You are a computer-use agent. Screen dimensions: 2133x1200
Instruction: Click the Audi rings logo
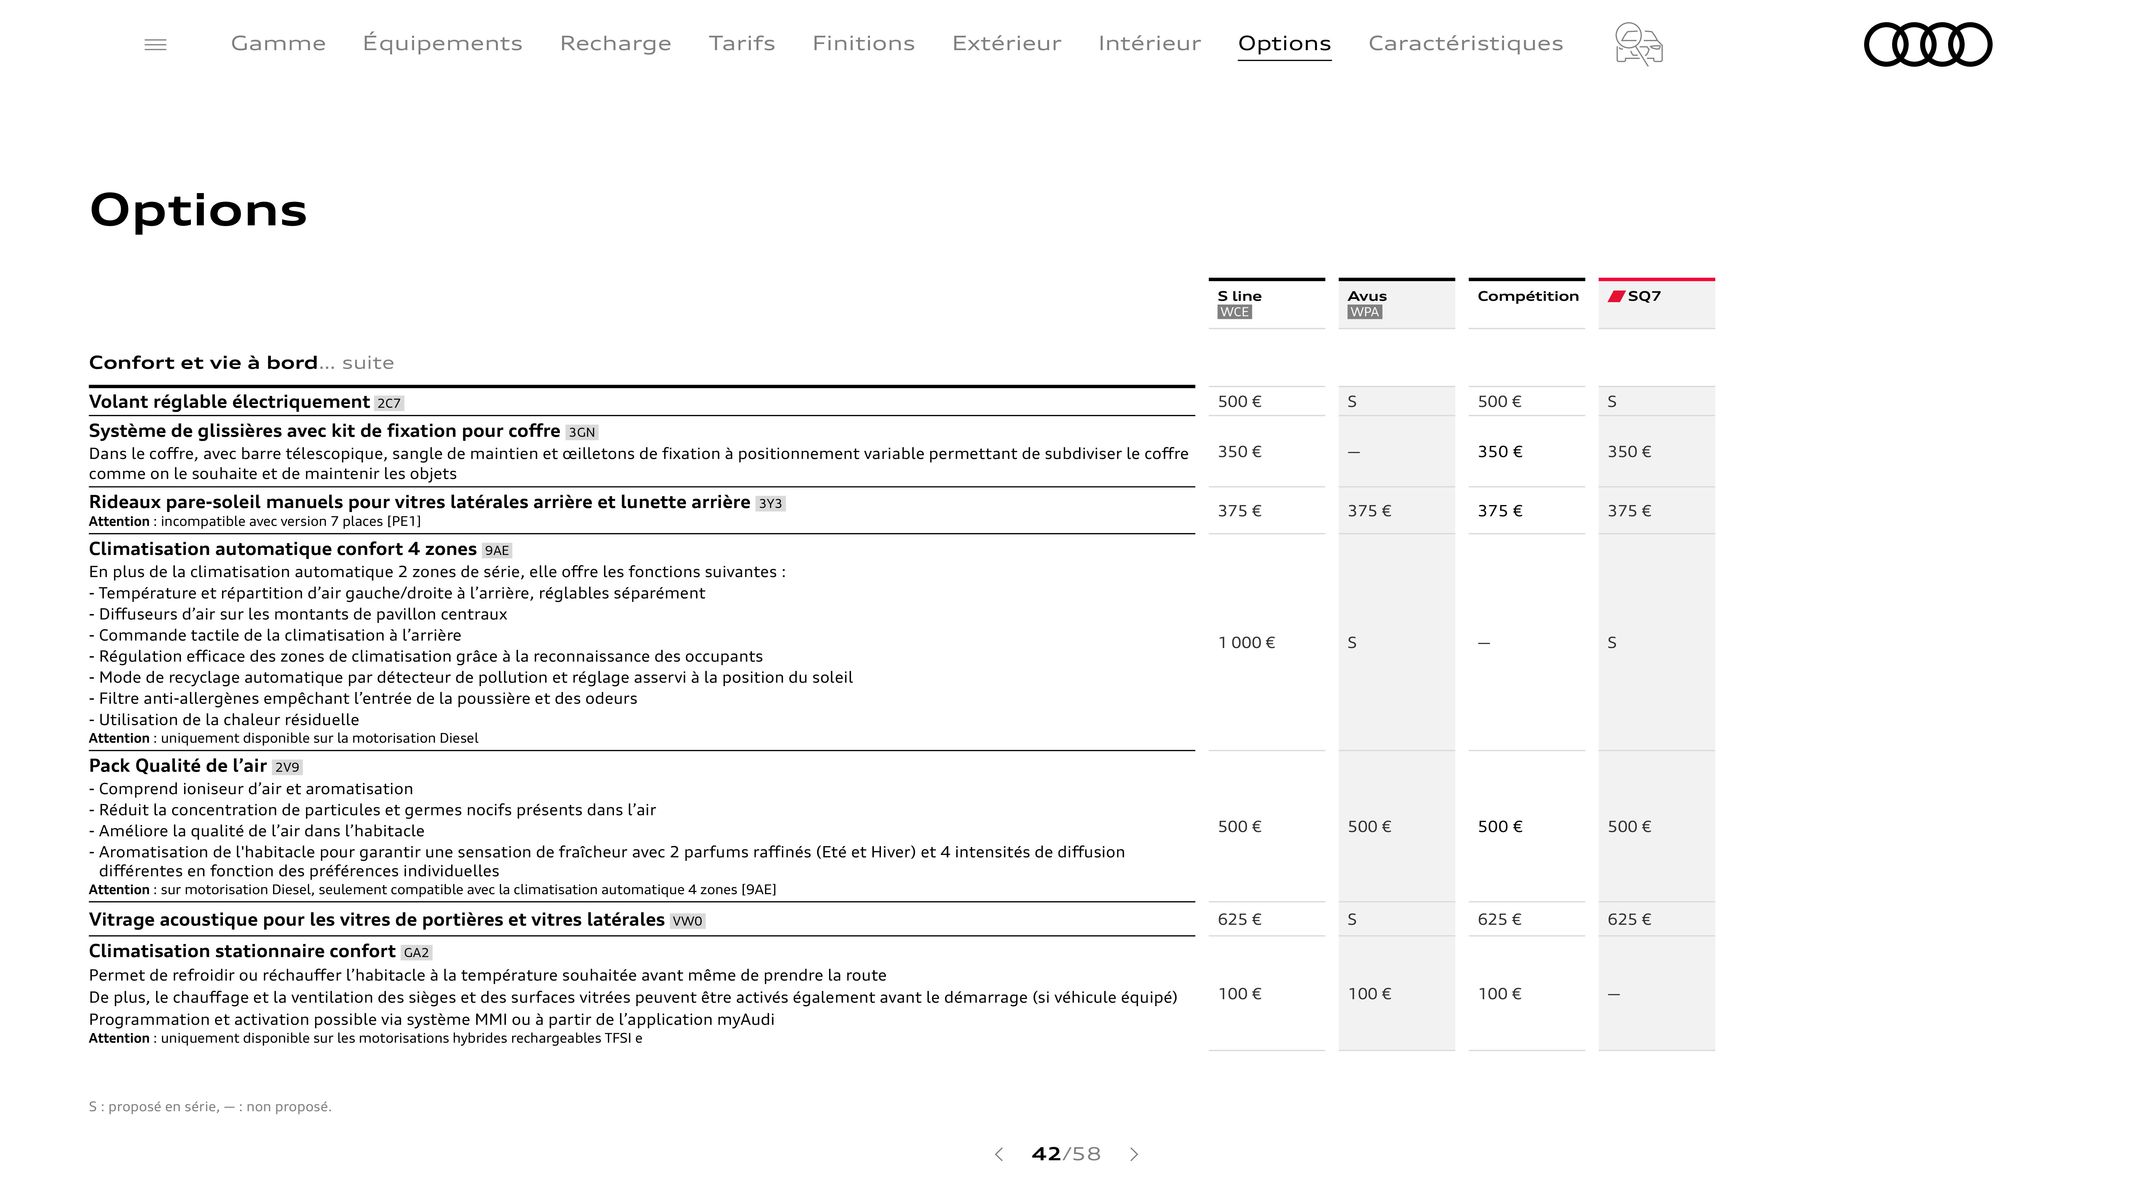1928,44
